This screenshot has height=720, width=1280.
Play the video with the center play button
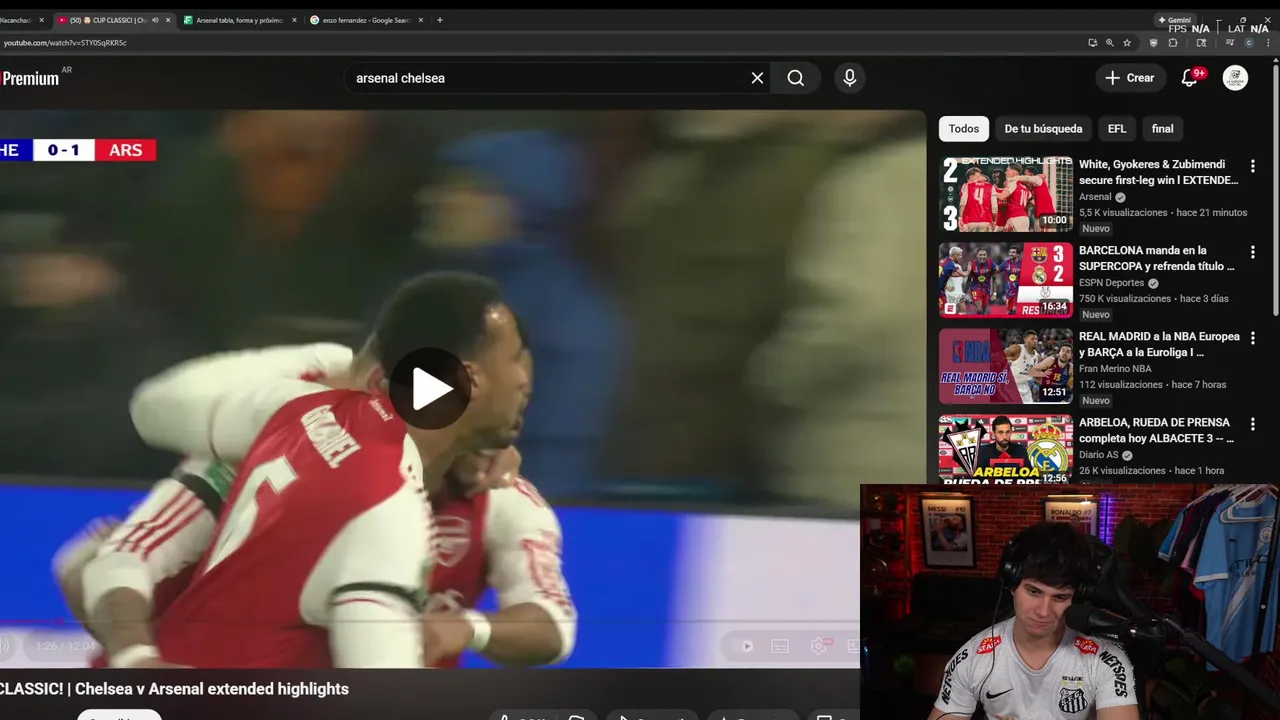click(x=430, y=389)
